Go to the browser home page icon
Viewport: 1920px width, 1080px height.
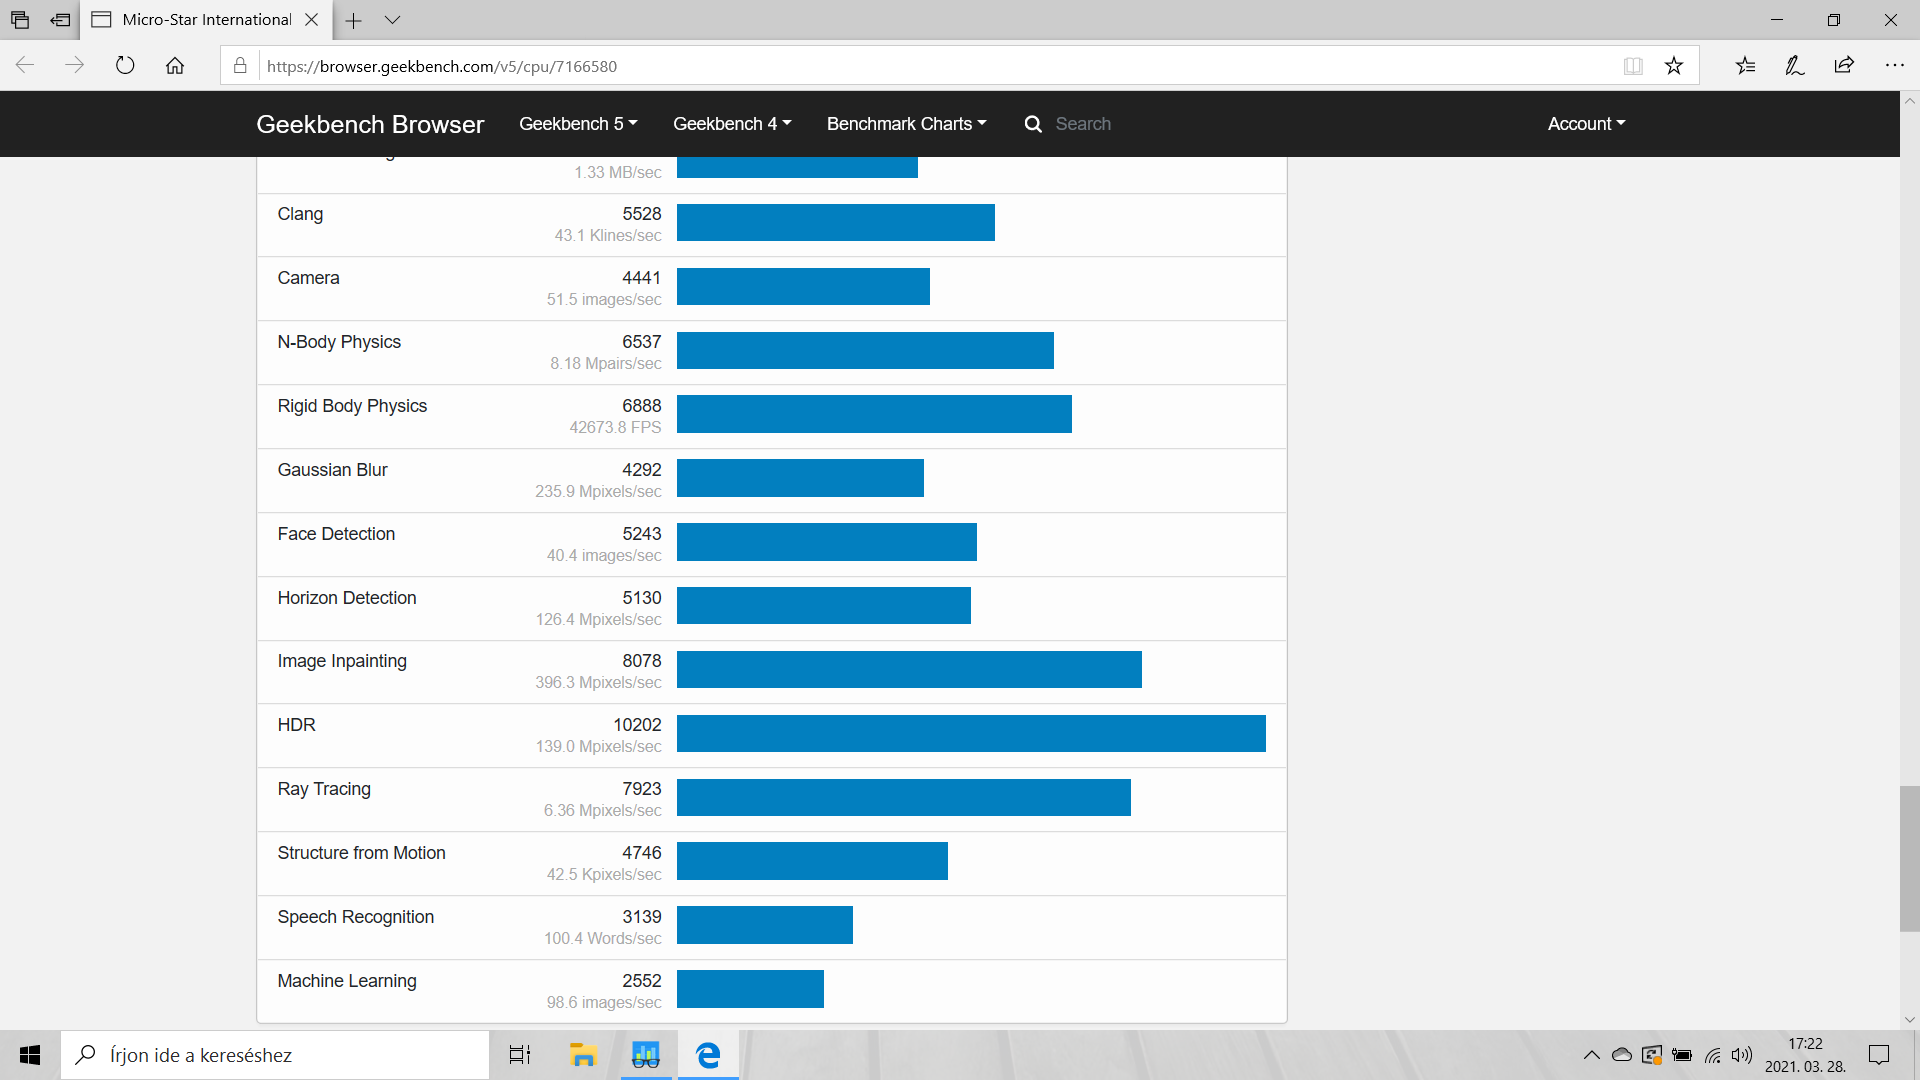(x=175, y=66)
